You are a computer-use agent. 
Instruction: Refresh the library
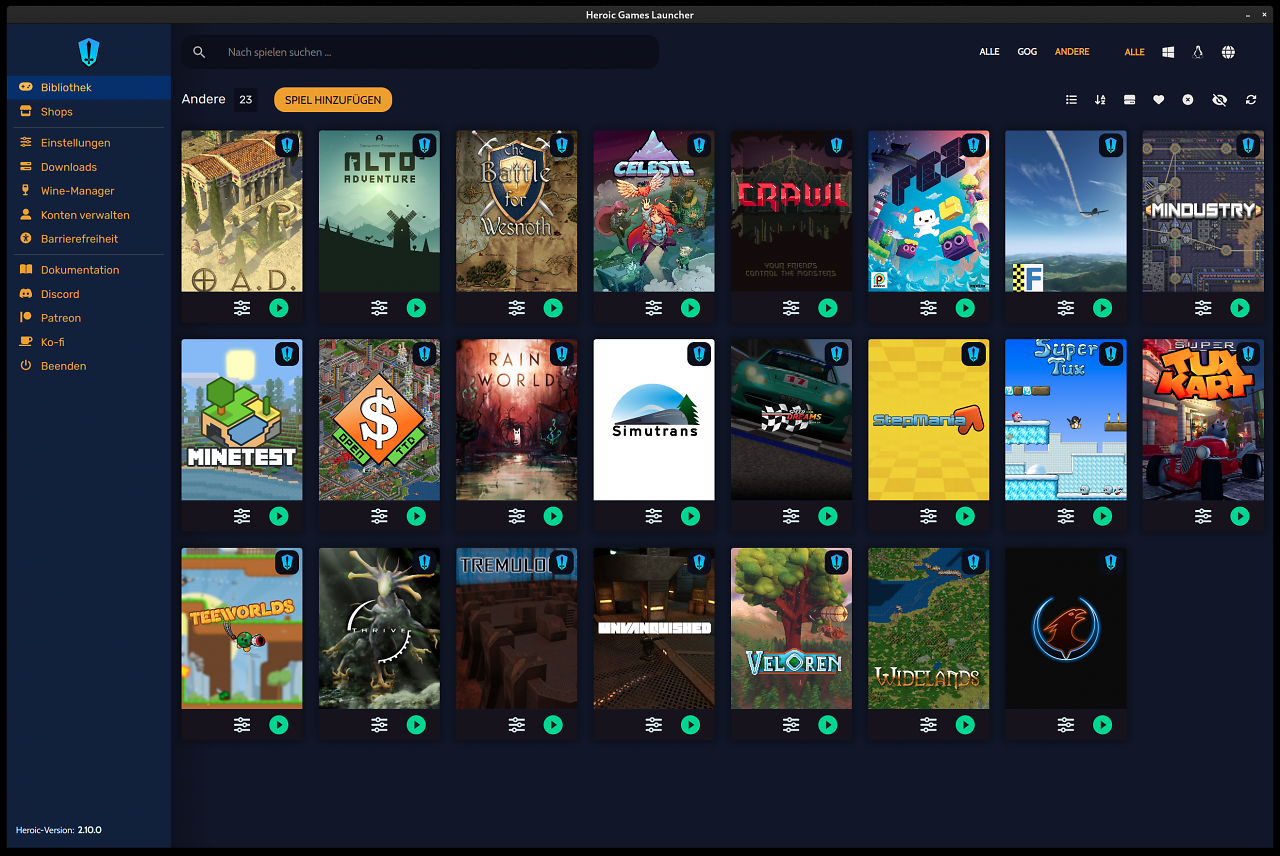click(1251, 100)
